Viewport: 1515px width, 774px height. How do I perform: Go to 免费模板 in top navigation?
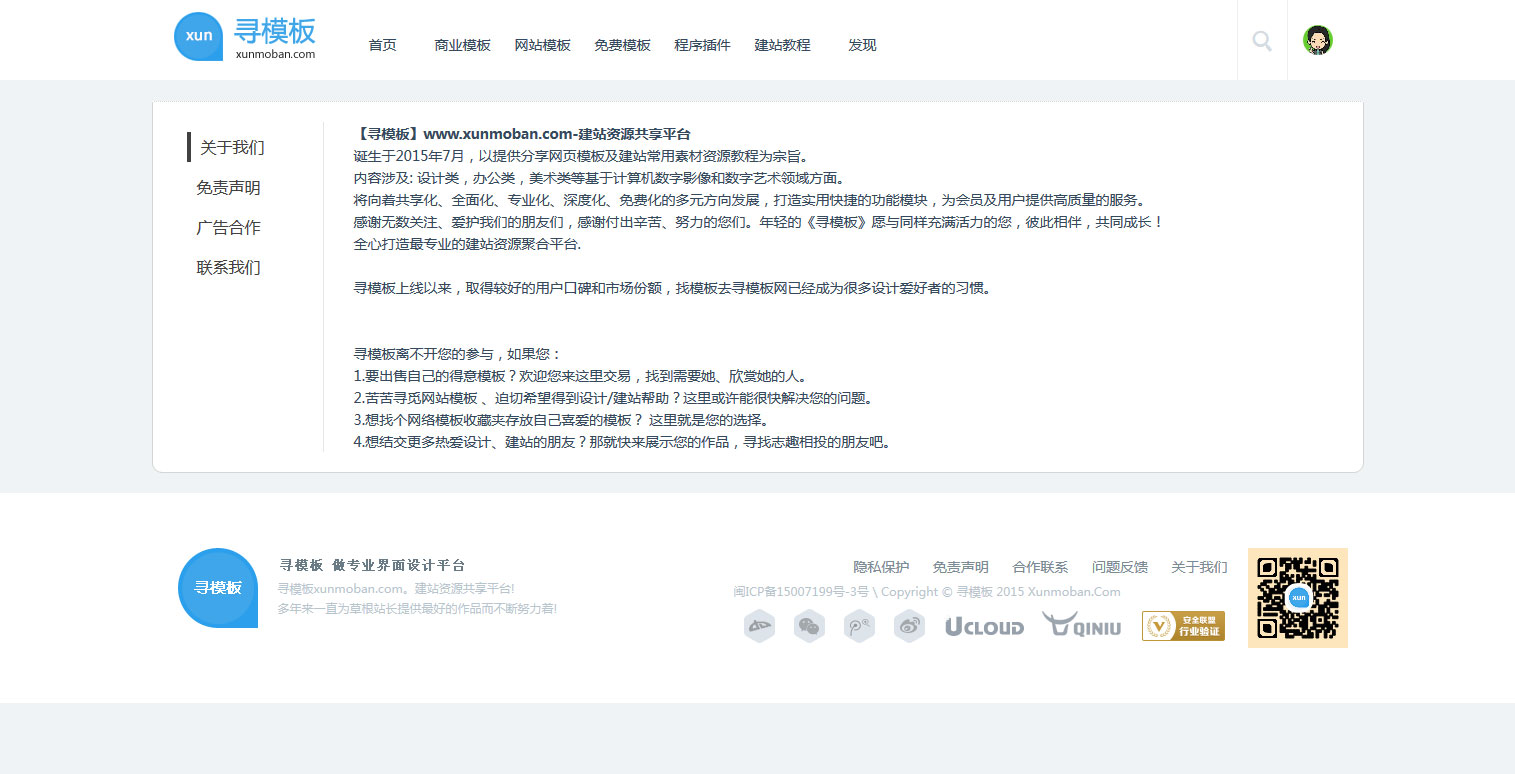click(622, 45)
